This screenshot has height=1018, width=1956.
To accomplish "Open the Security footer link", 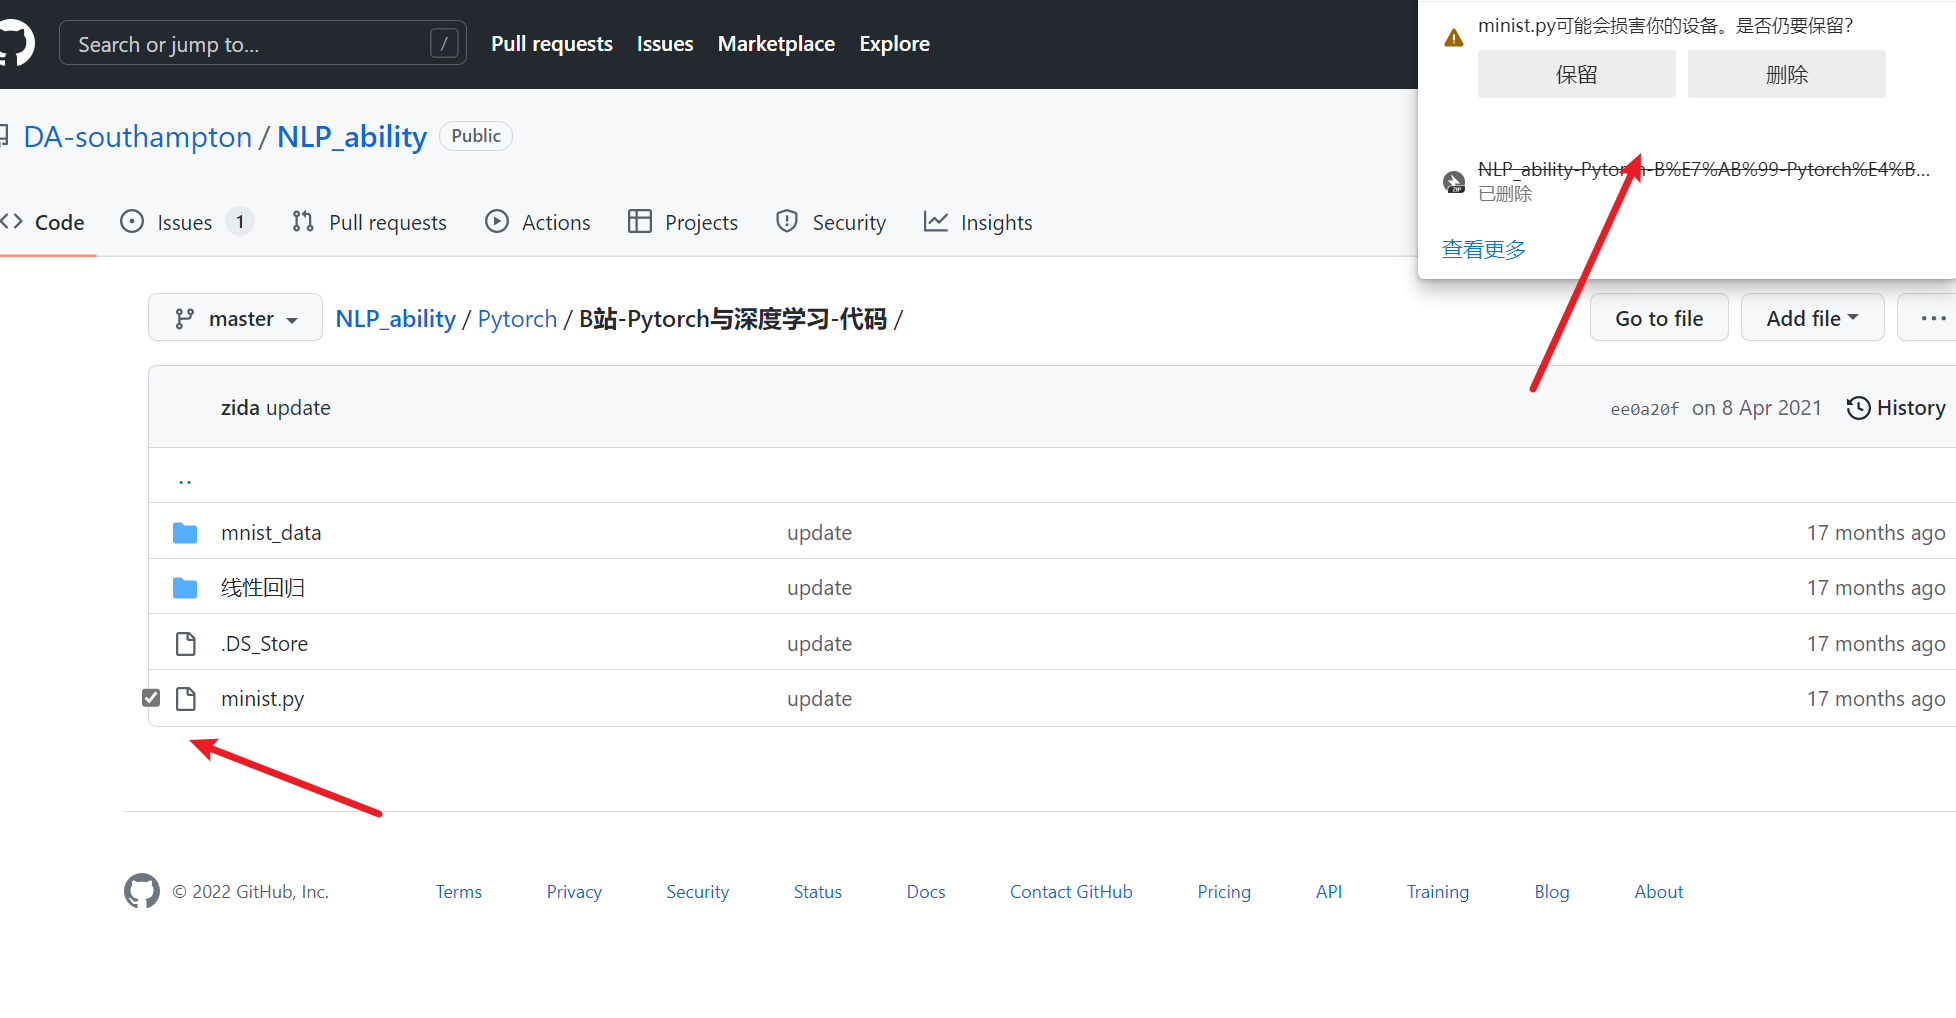I will (x=698, y=892).
